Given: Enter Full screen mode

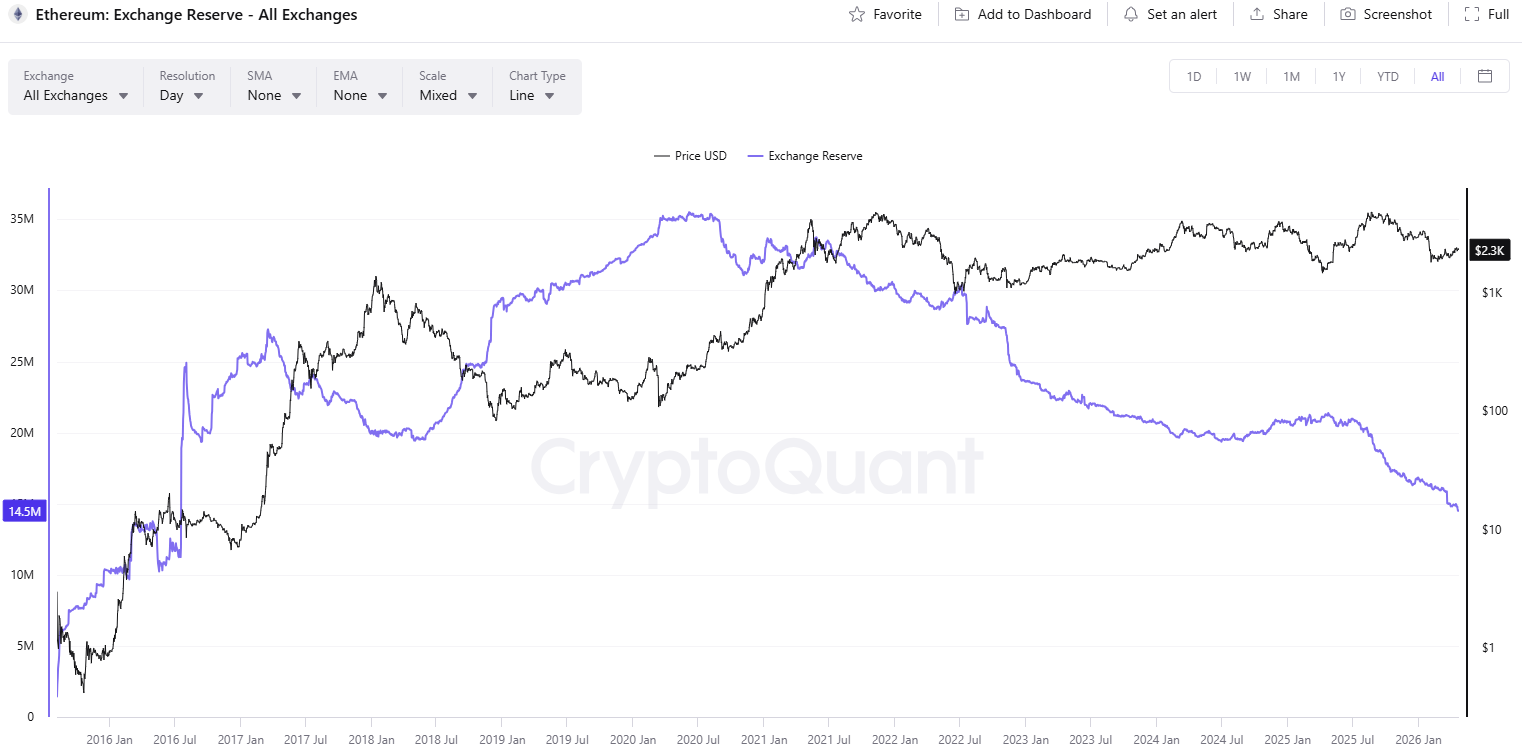Looking at the screenshot, I should click(1469, 14).
